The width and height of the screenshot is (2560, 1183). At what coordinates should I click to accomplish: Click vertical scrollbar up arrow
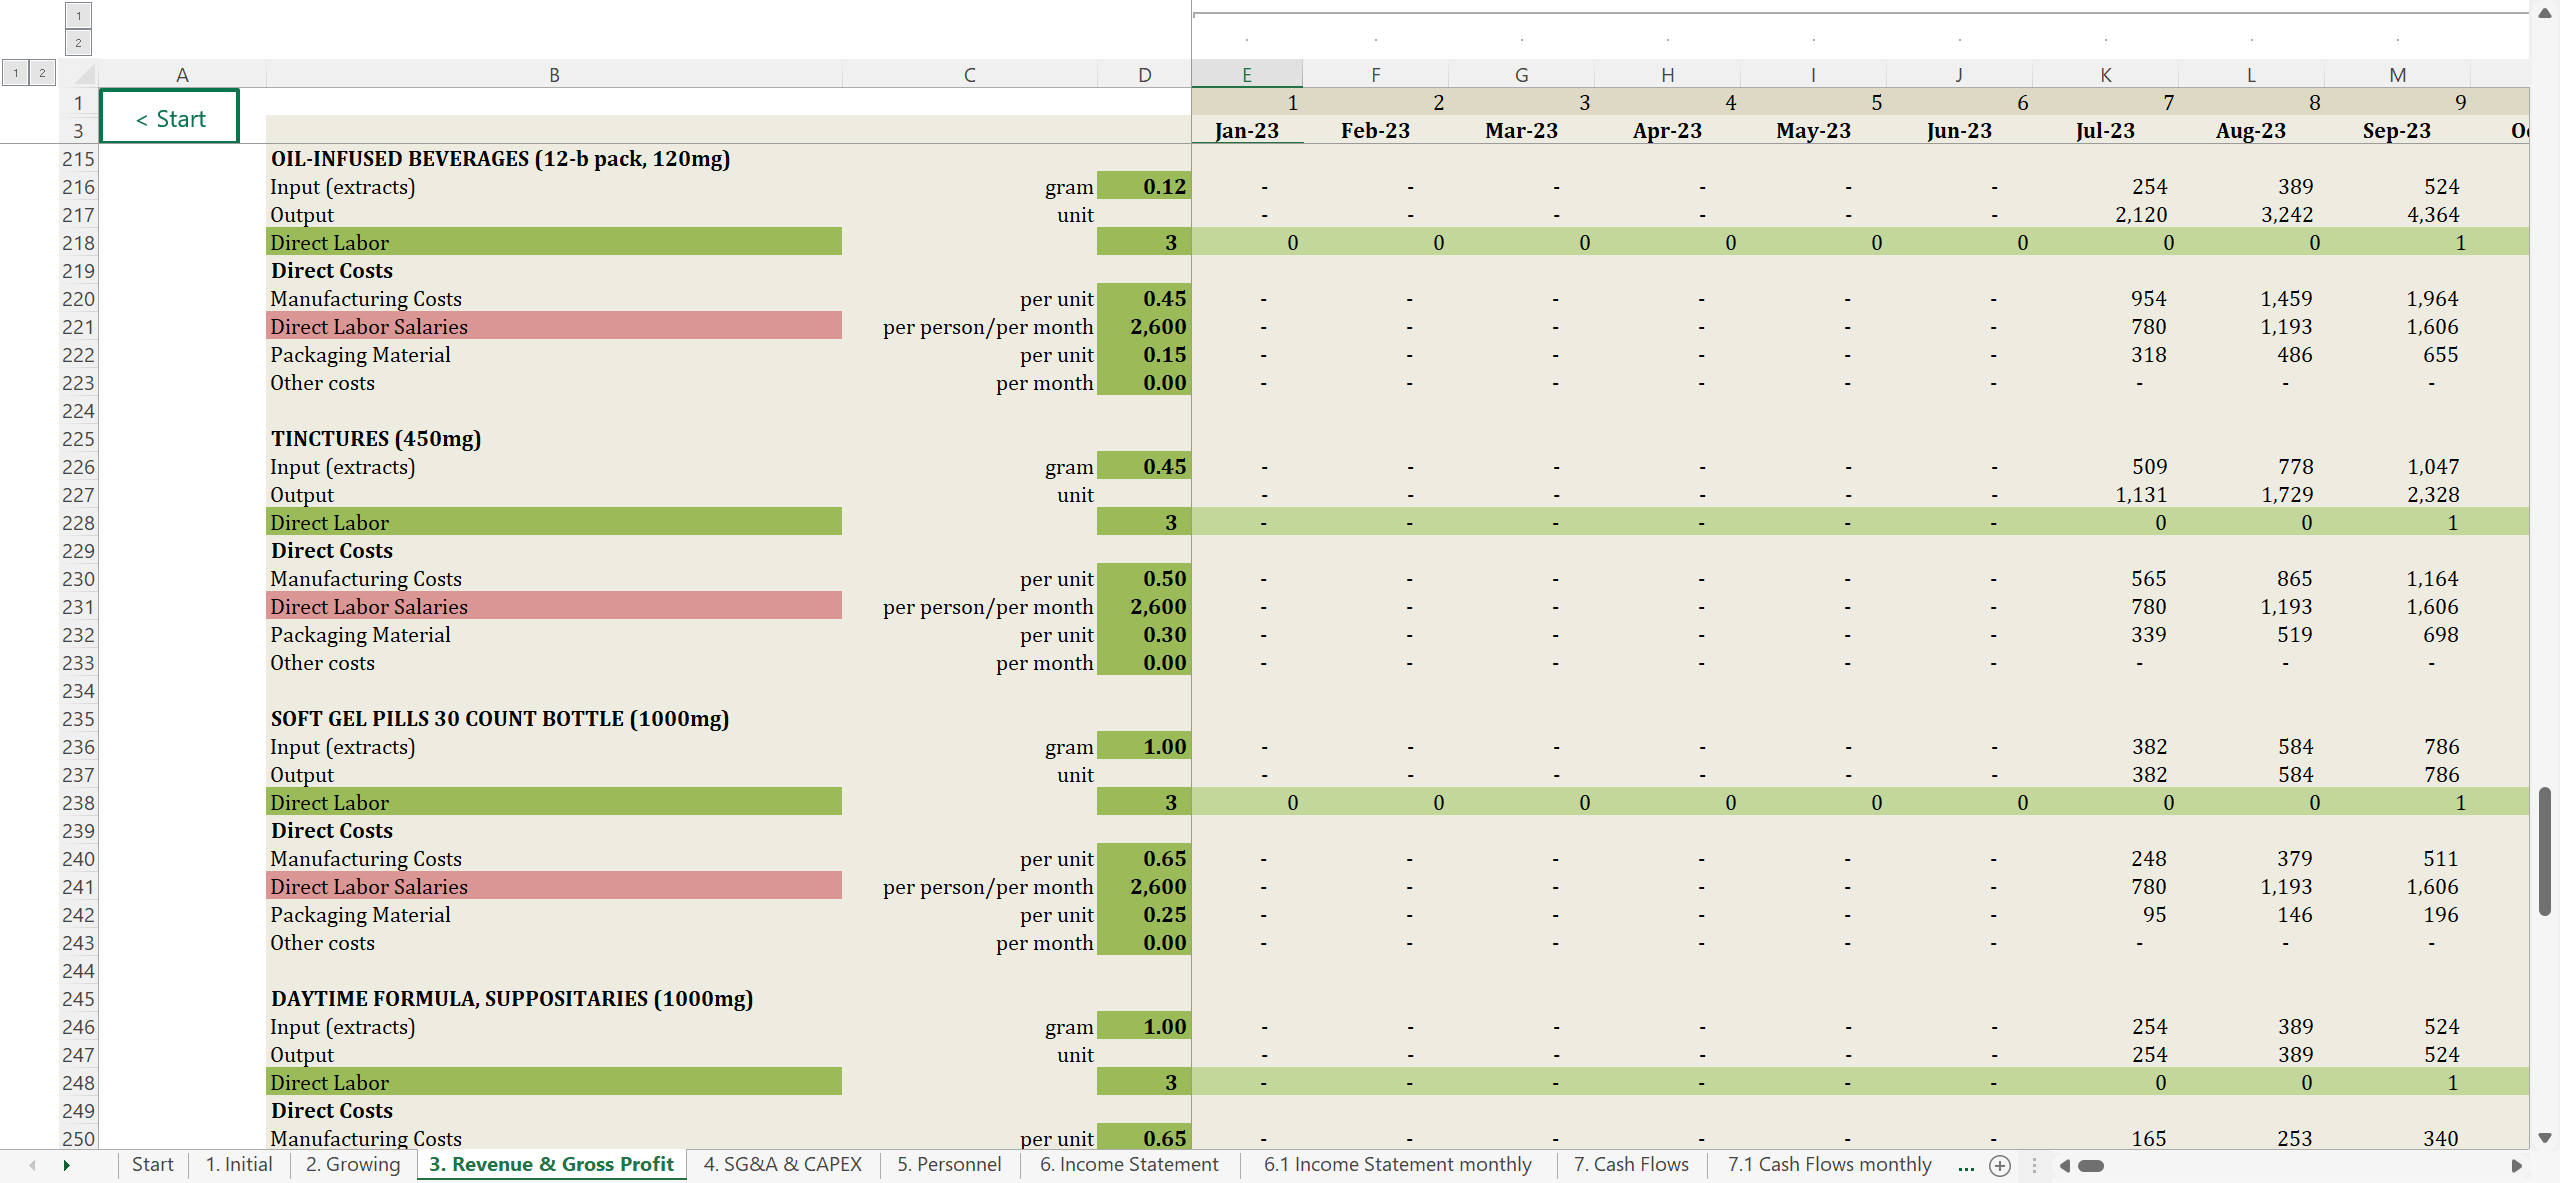pyautogui.click(x=2545, y=13)
